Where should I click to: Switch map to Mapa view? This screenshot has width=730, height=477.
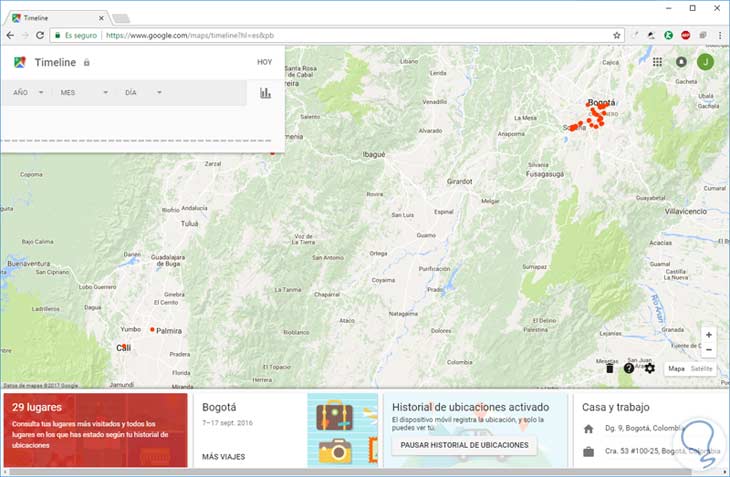(676, 369)
